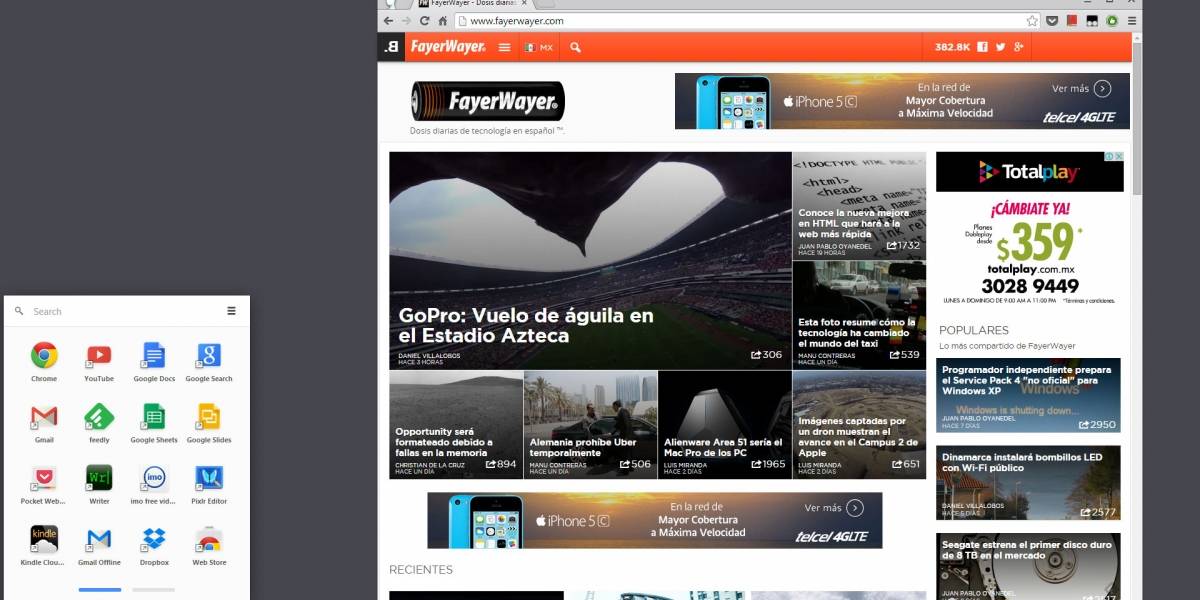Image resolution: width=1200 pixels, height=600 pixels.
Task: Open FayerWayer Twitter icon
Action: point(1001,47)
